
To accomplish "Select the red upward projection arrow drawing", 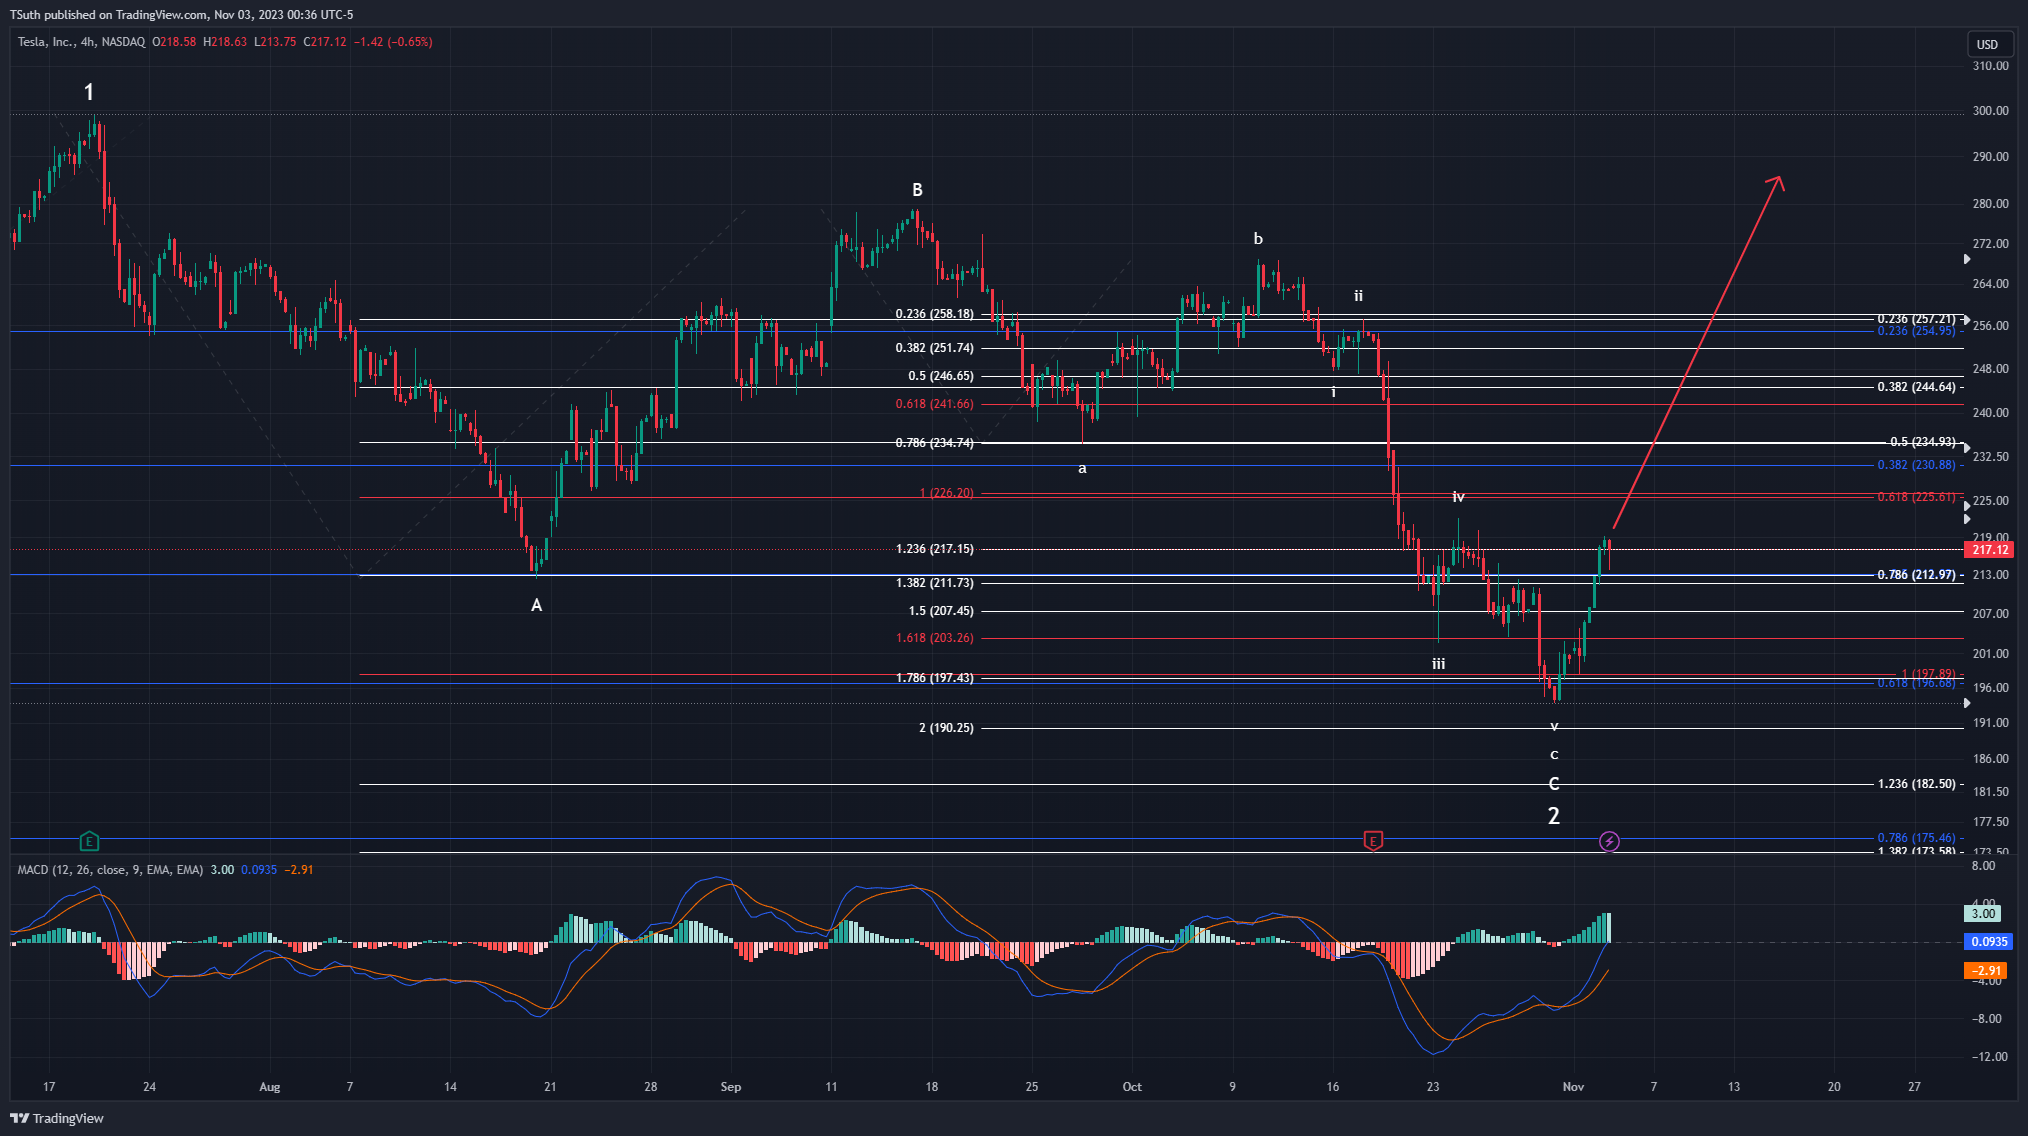I will pos(1697,352).
